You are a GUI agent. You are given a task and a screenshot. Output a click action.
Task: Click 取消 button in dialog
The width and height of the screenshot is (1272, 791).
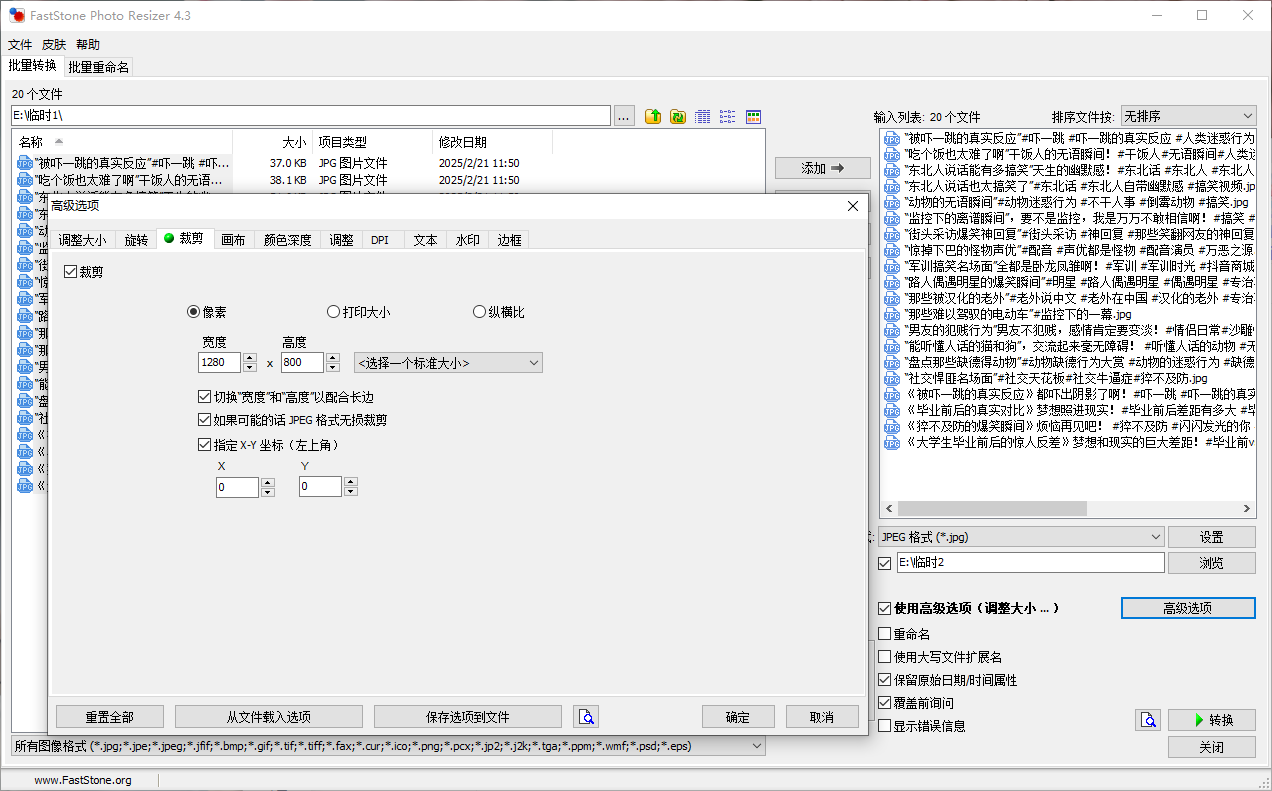822,717
